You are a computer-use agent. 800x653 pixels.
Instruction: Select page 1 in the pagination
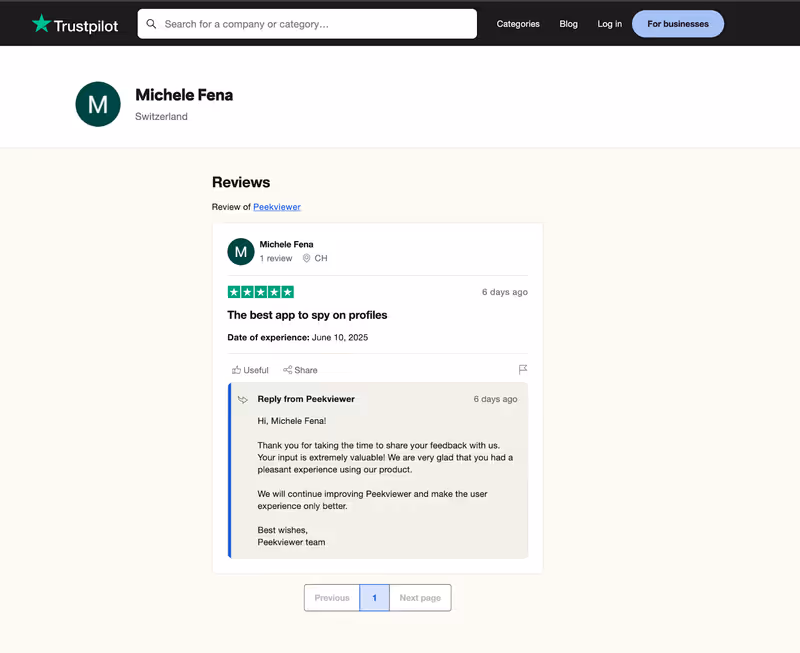(374, 597)
